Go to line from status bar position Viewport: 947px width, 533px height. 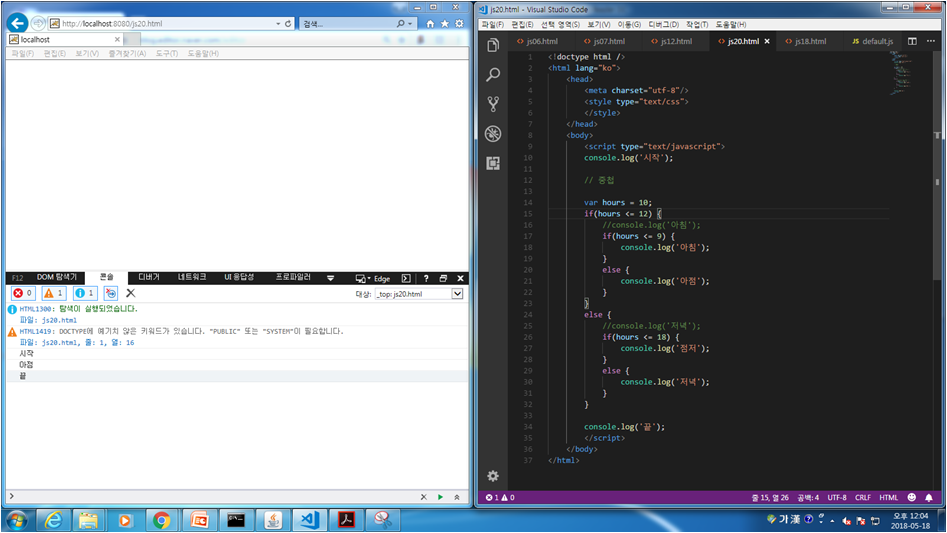coord(769,497)
